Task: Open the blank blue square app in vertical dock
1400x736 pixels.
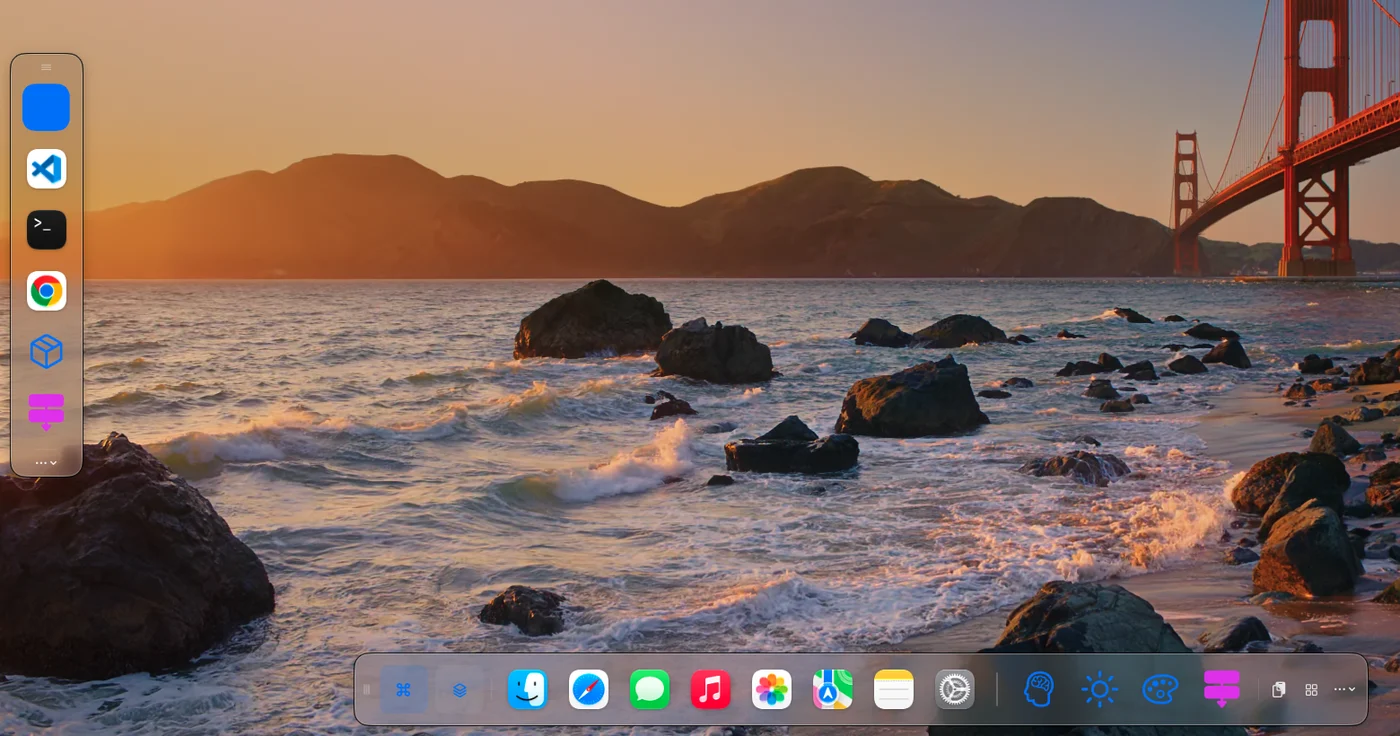Action: (x=46, y=107)
